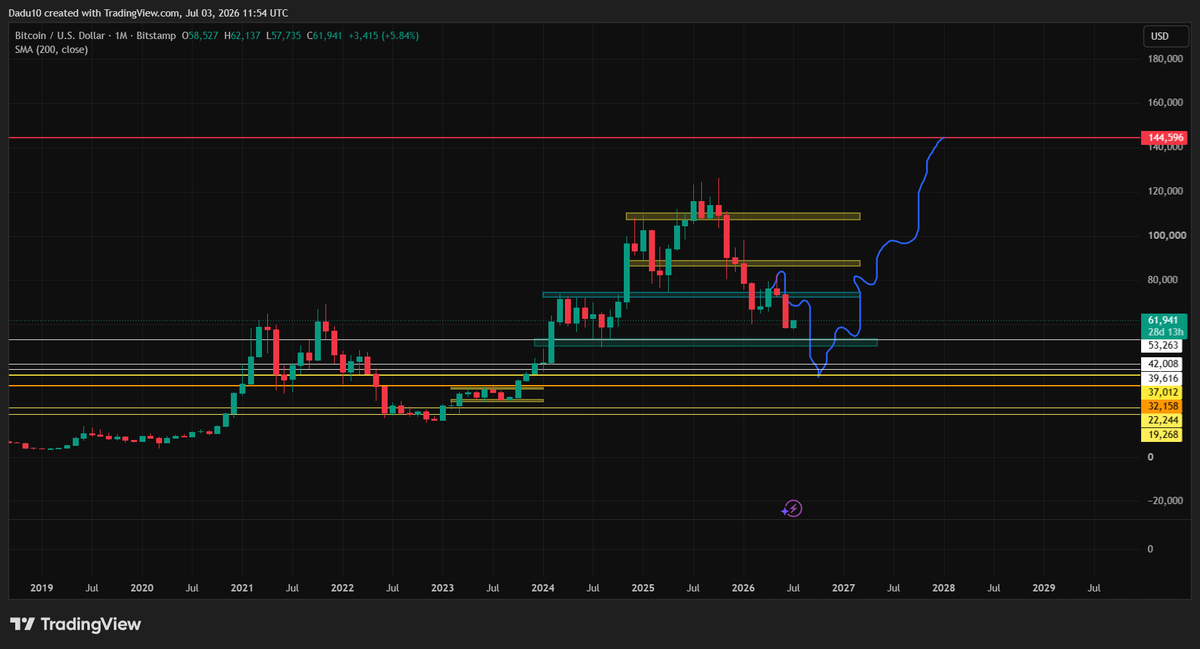Click the 2021 label on time axis
Viewport: 1200px width, 649px height.
pyautogui.click(x=241, y=588)
